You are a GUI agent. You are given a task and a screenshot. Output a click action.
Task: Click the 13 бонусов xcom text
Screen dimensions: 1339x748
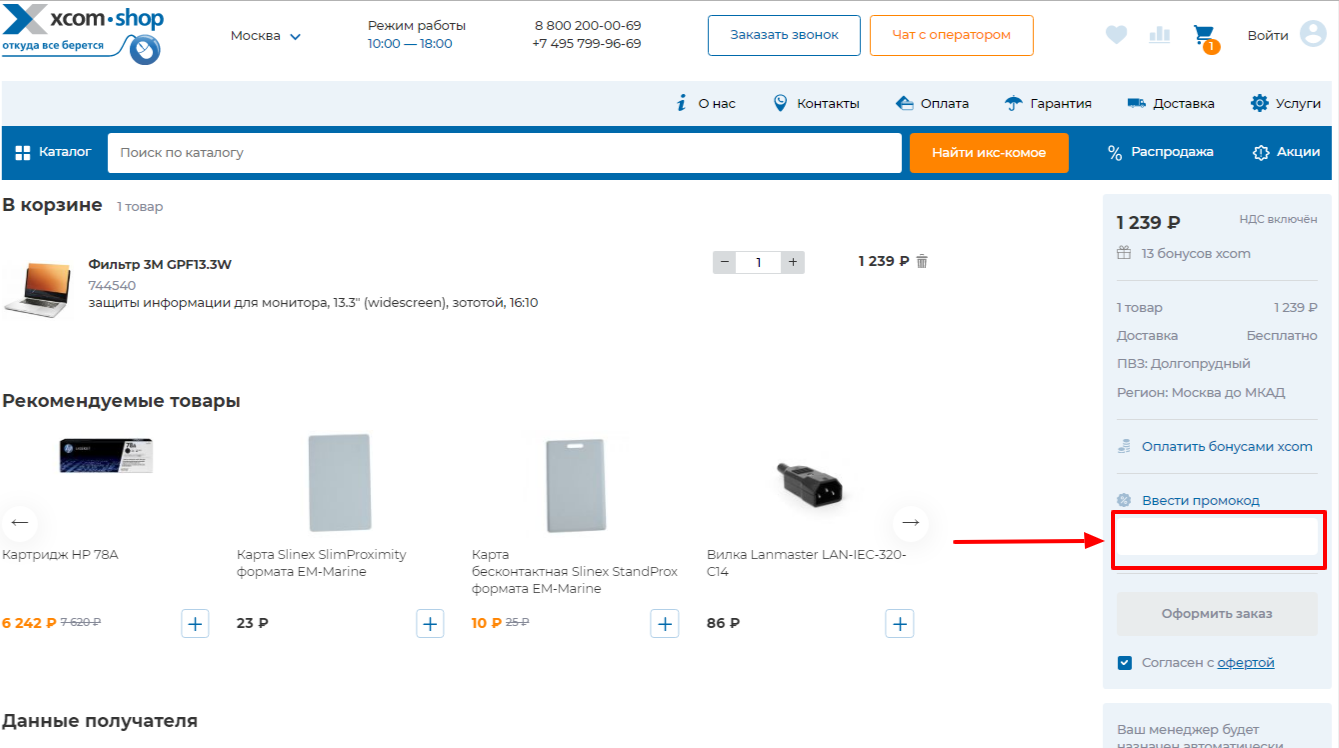point(1196,253)
